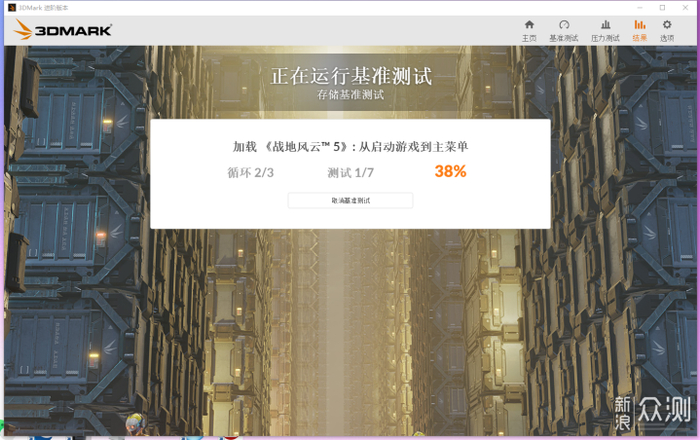This screenshot has height=440, width=700.
Task: Switch to the 基准测试 tab label
Action: point(564,38)
